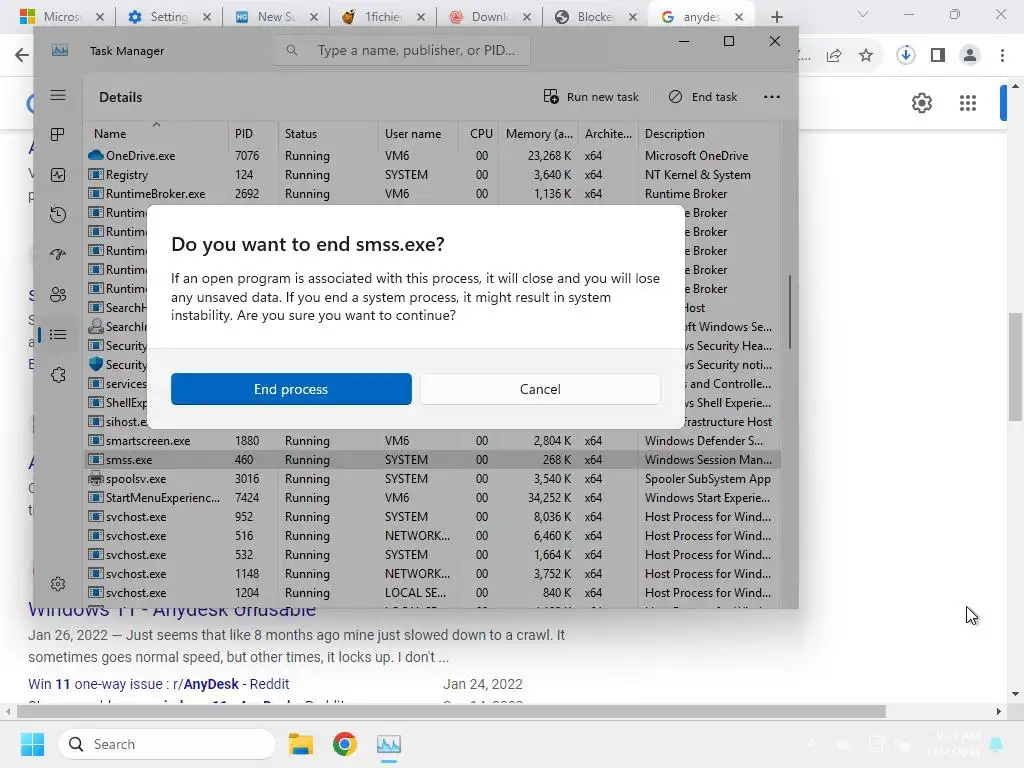Select the Details page icon in sidebar
1024x768 pixels.
(58, 335)
